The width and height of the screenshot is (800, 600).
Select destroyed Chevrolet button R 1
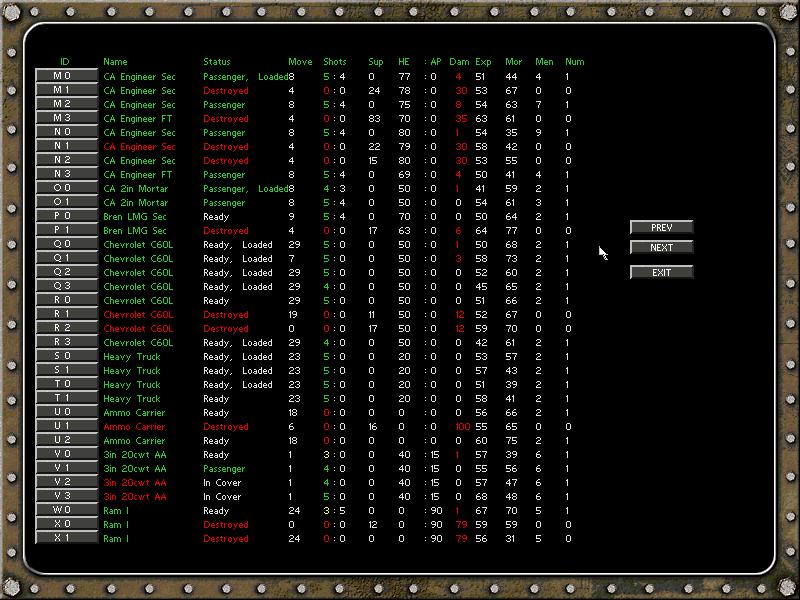(66, 314)
